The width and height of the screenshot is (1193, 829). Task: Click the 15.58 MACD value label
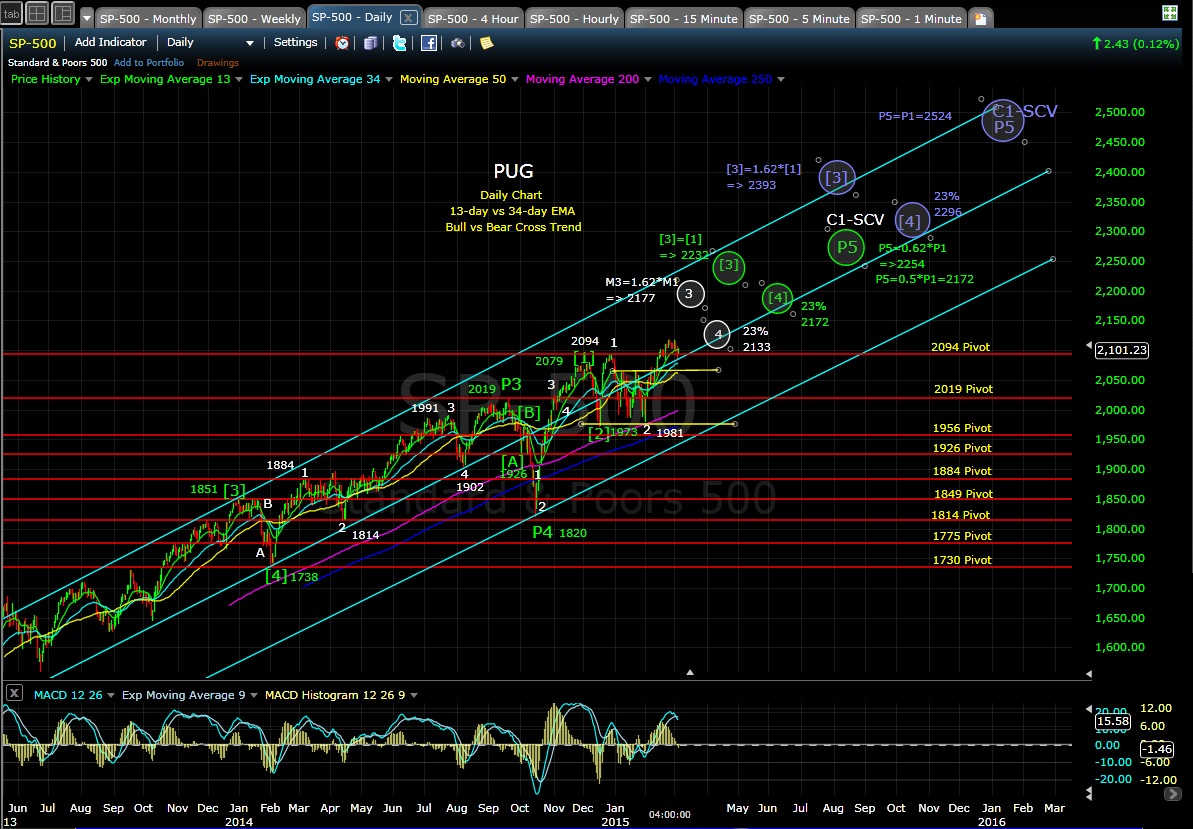(1112, 721)
